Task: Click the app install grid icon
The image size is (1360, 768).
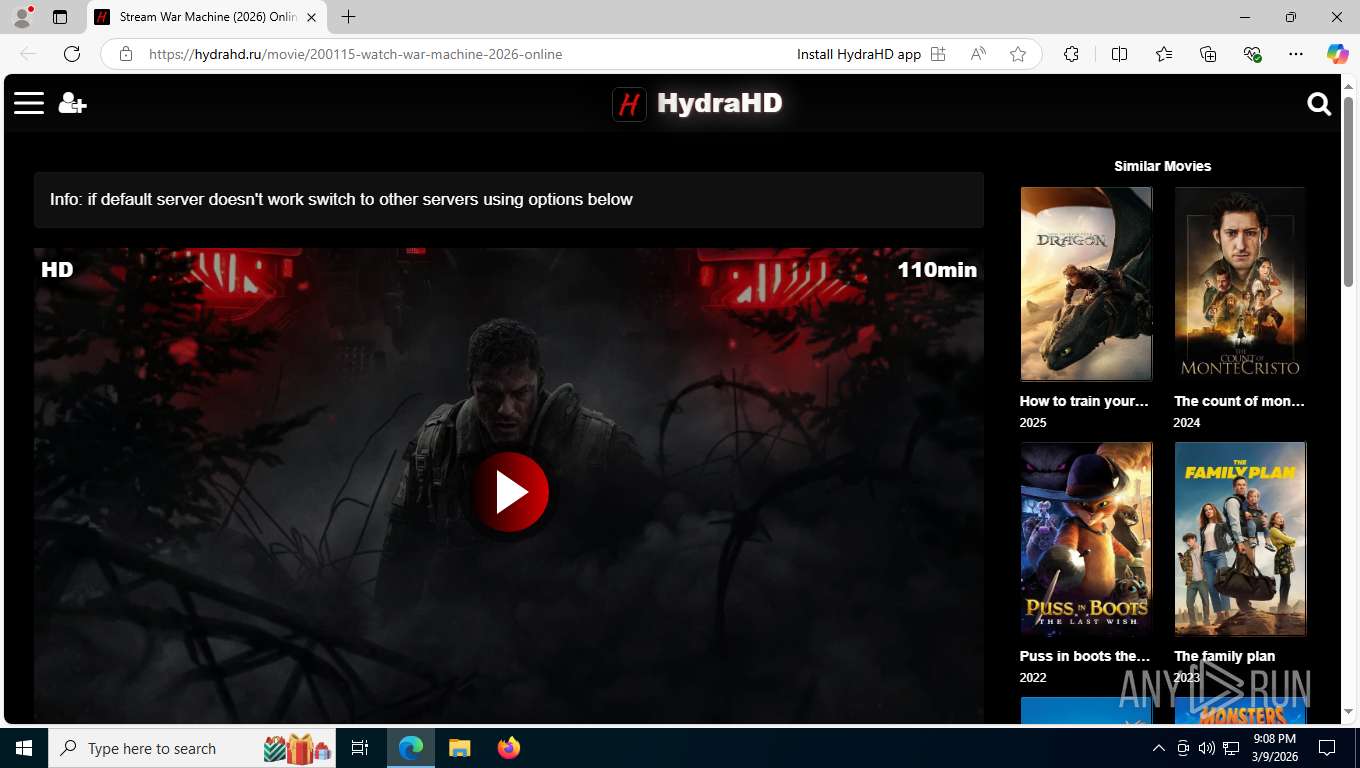Action: pyautogui.click(x=938, y=54)
